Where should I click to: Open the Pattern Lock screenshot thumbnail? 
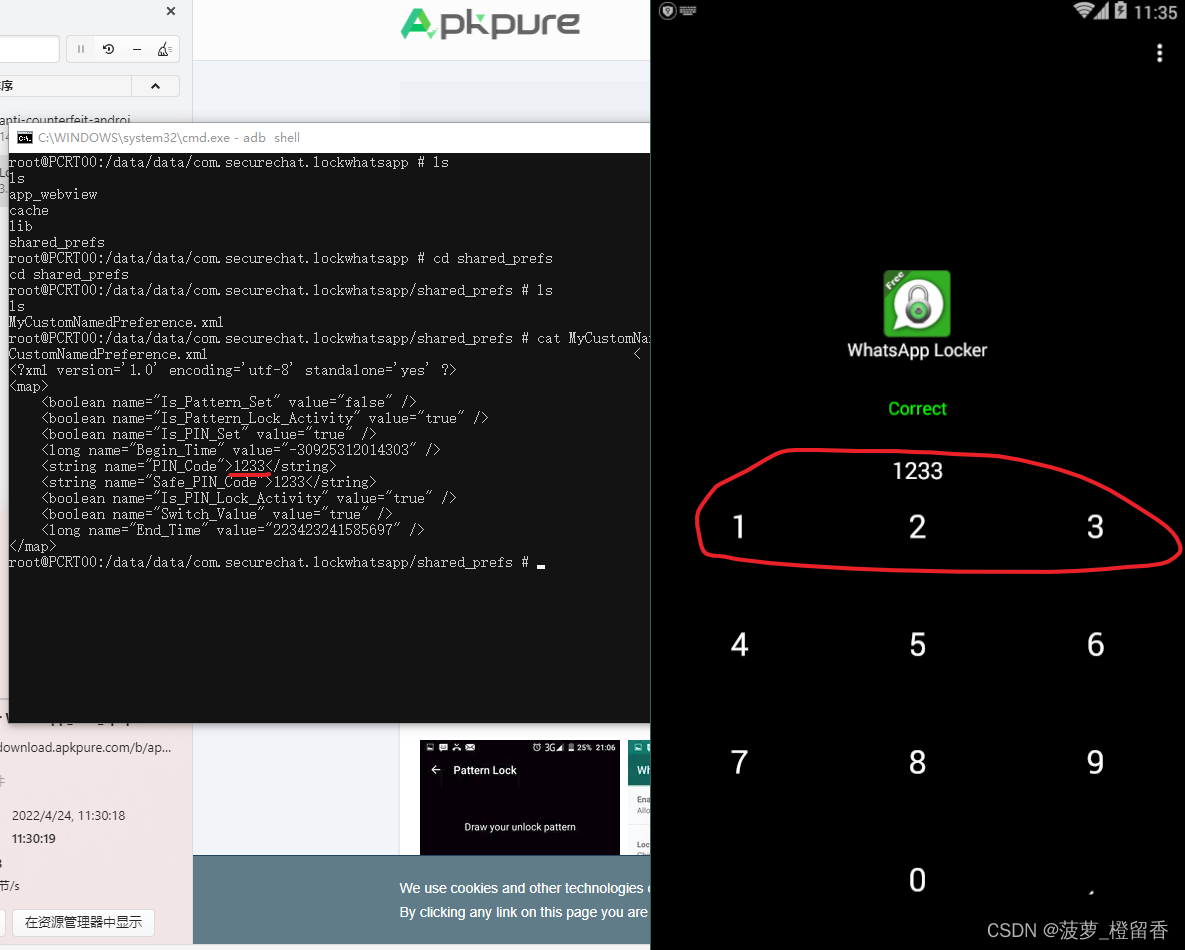coord(520,797)
